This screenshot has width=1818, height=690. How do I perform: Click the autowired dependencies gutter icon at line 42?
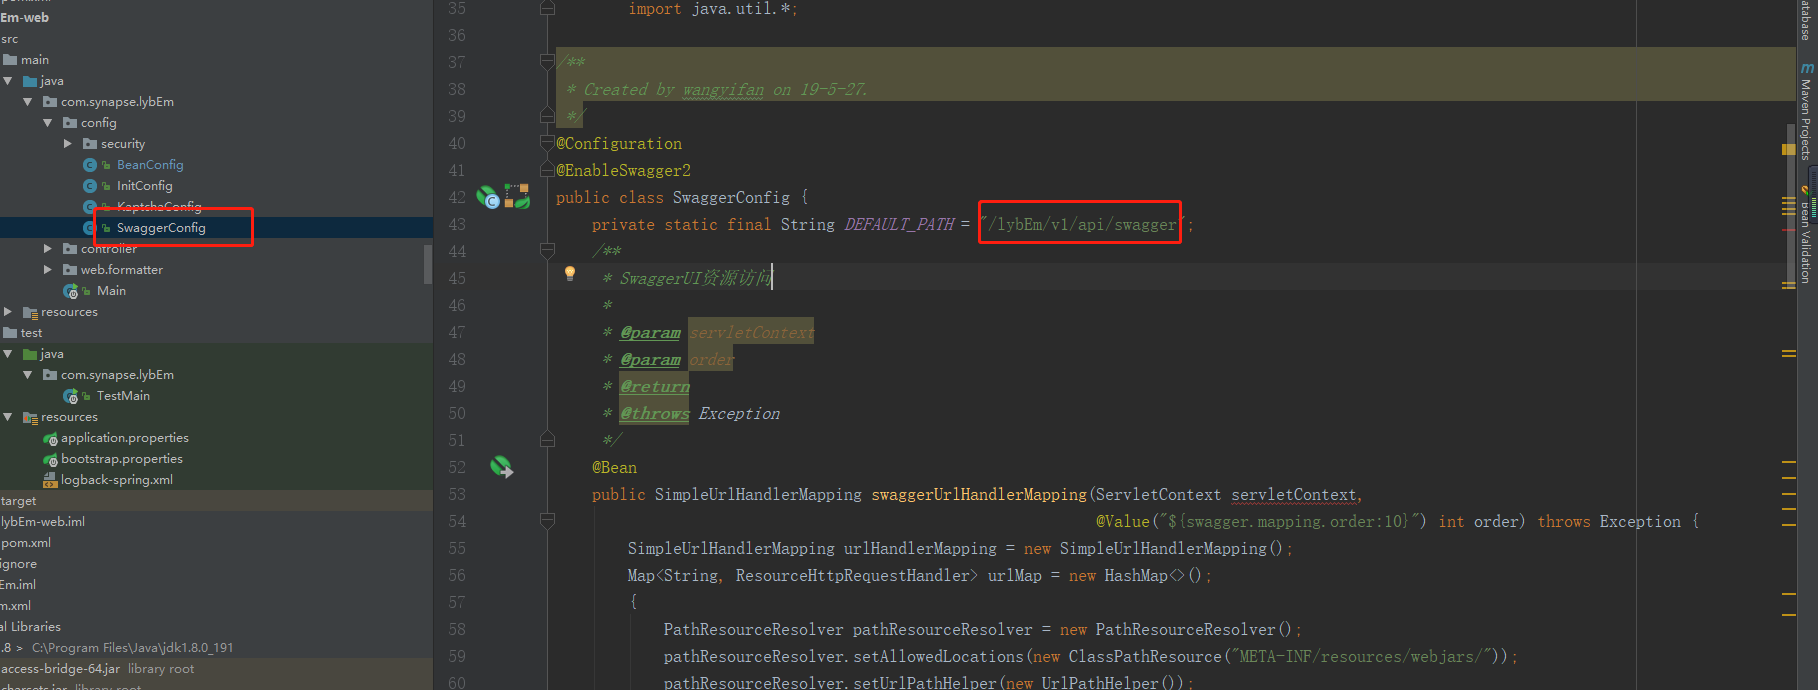pos(517,196)
